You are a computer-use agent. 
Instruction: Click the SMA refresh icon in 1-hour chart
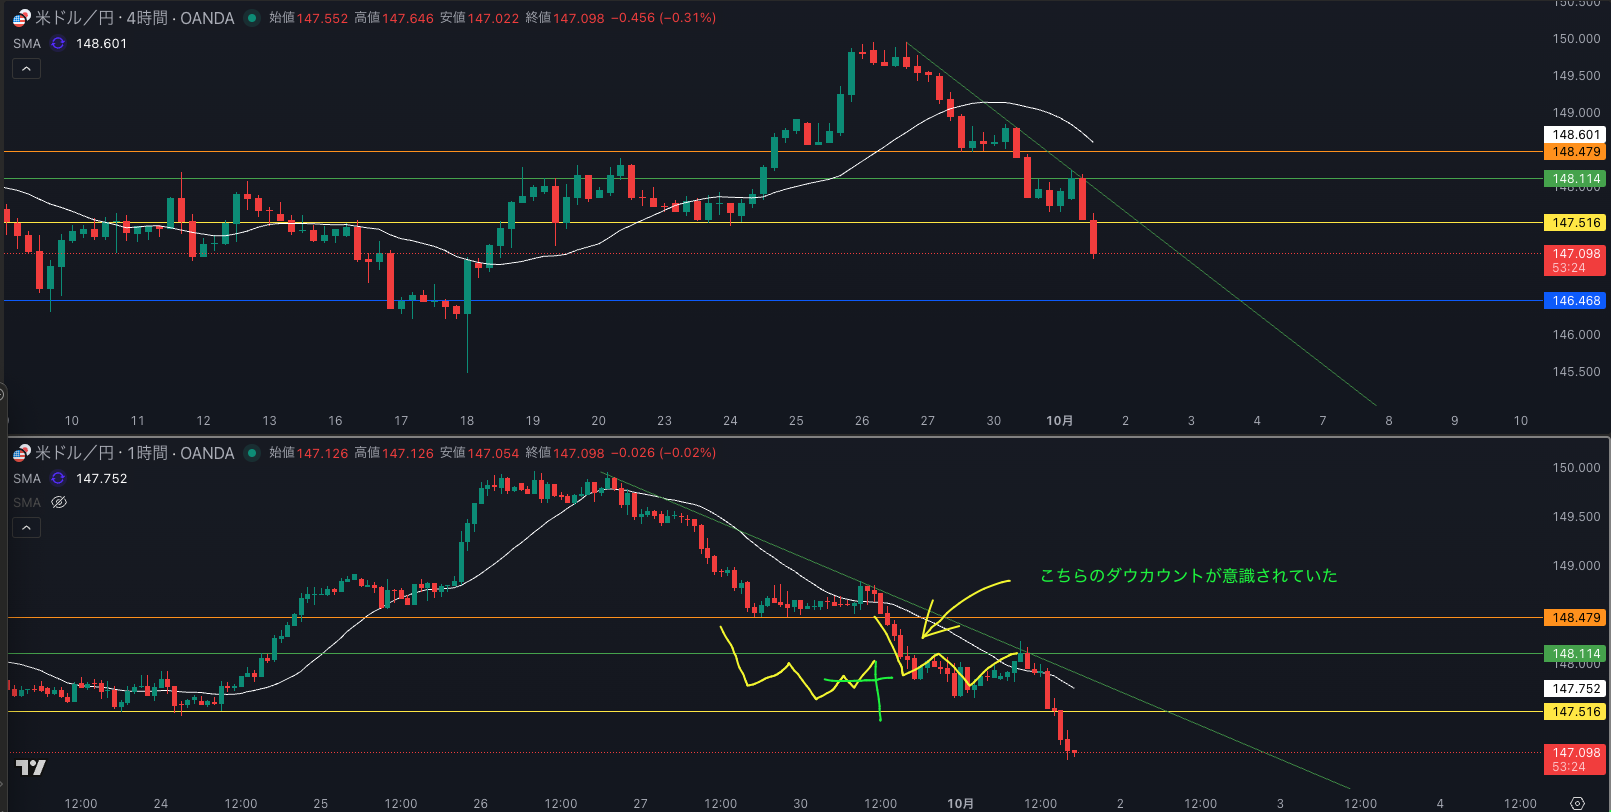coord(58,479)
